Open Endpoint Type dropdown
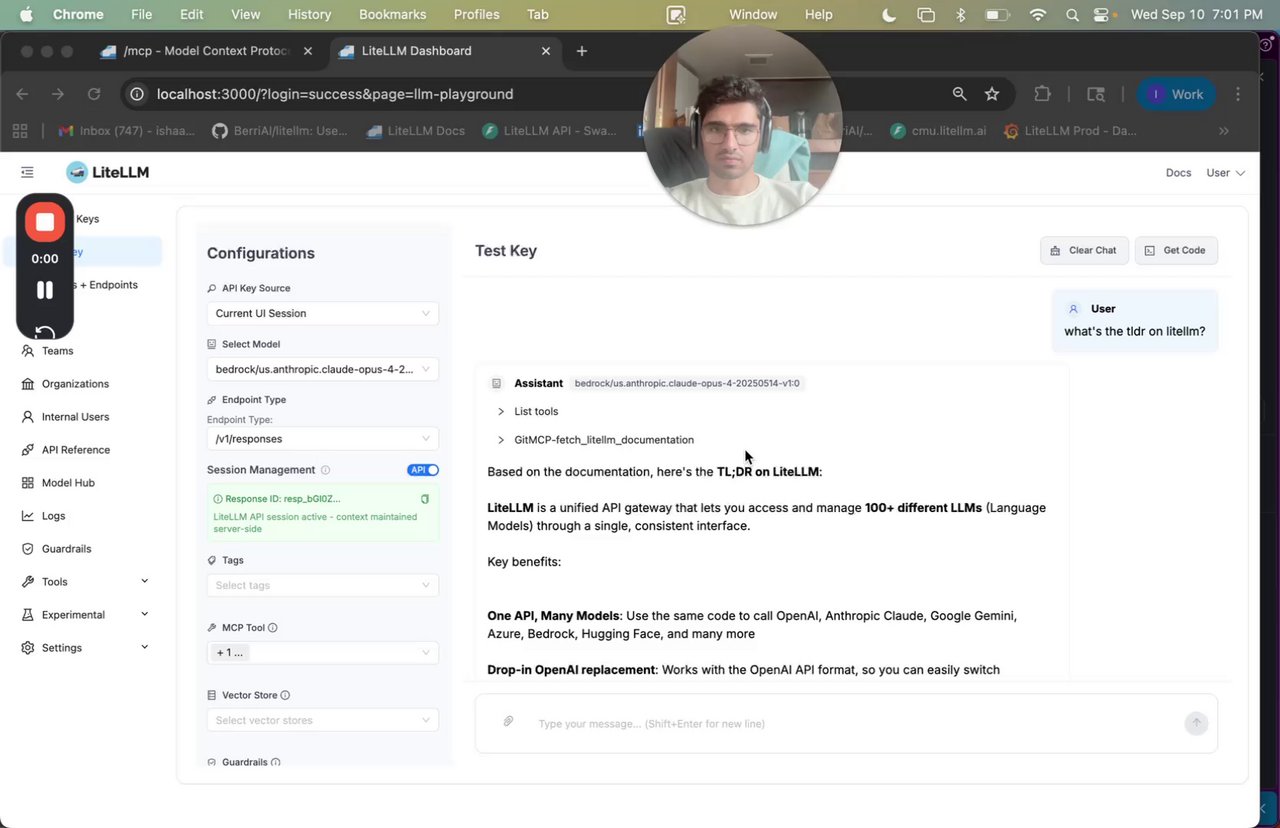The width and height of the screenshot is (1280, 828). [322, 439]
